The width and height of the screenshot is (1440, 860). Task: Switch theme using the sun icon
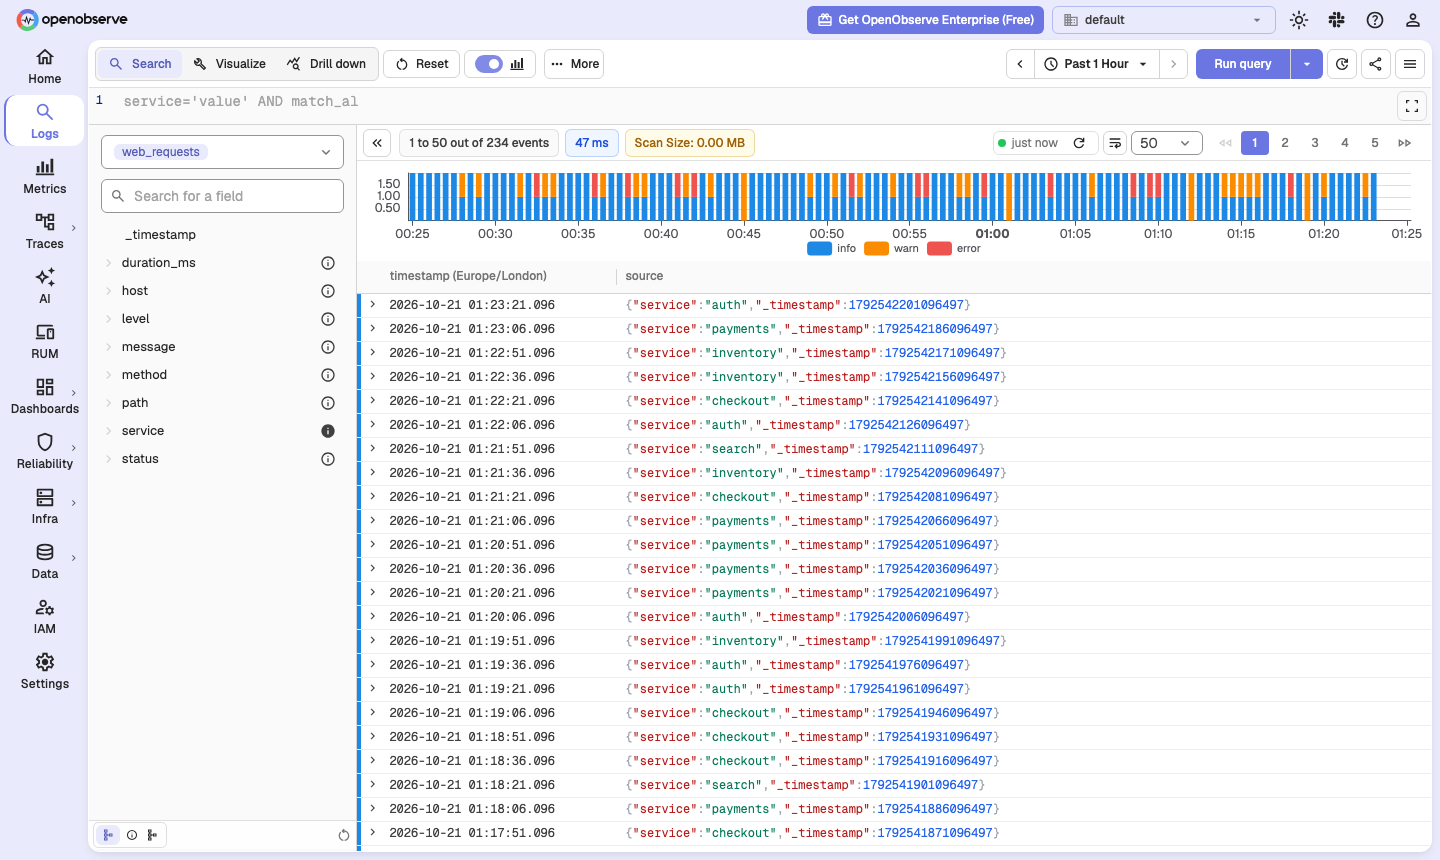click(1299, 20)
